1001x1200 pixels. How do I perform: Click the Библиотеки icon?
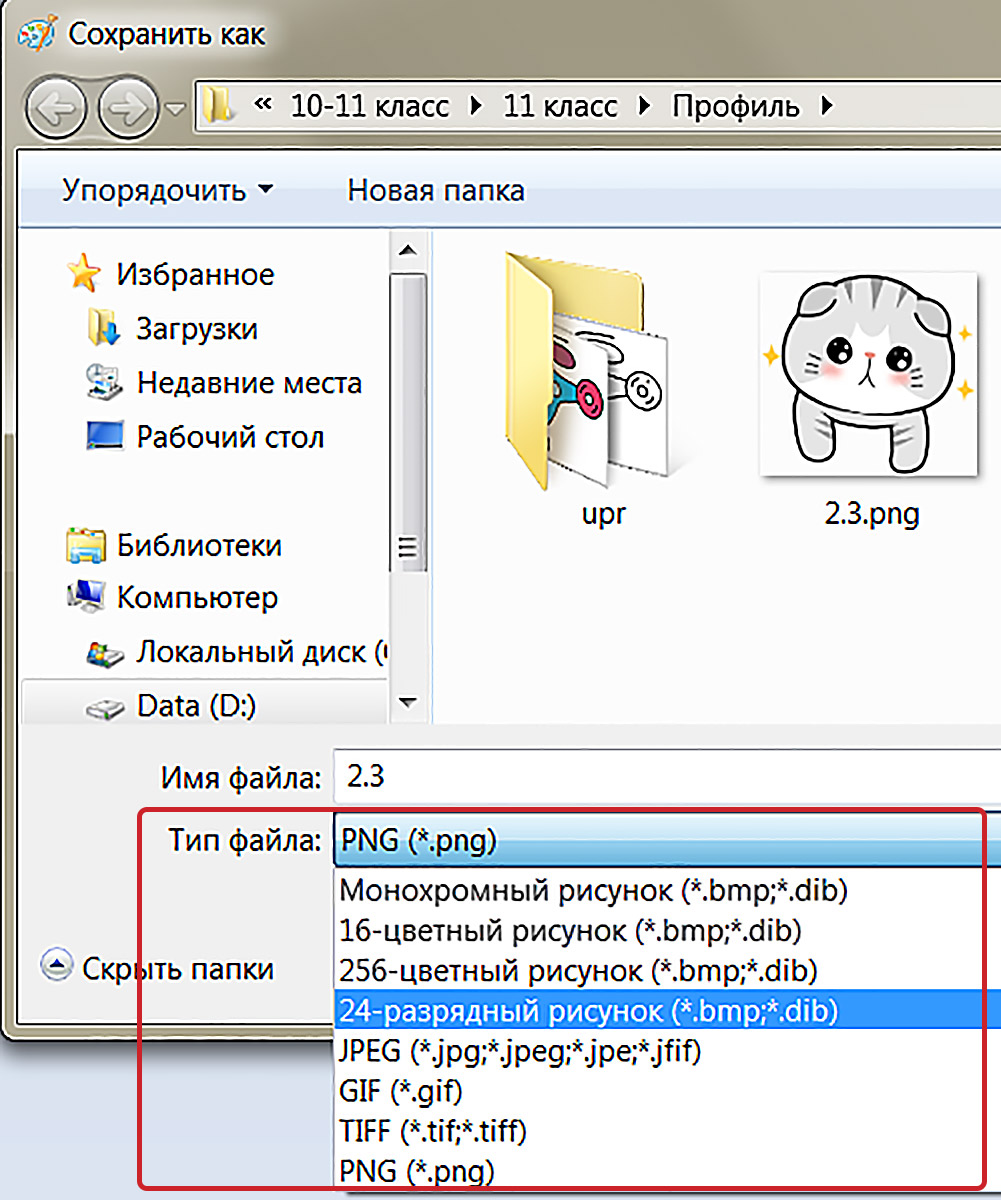click(x=85, y=545)
